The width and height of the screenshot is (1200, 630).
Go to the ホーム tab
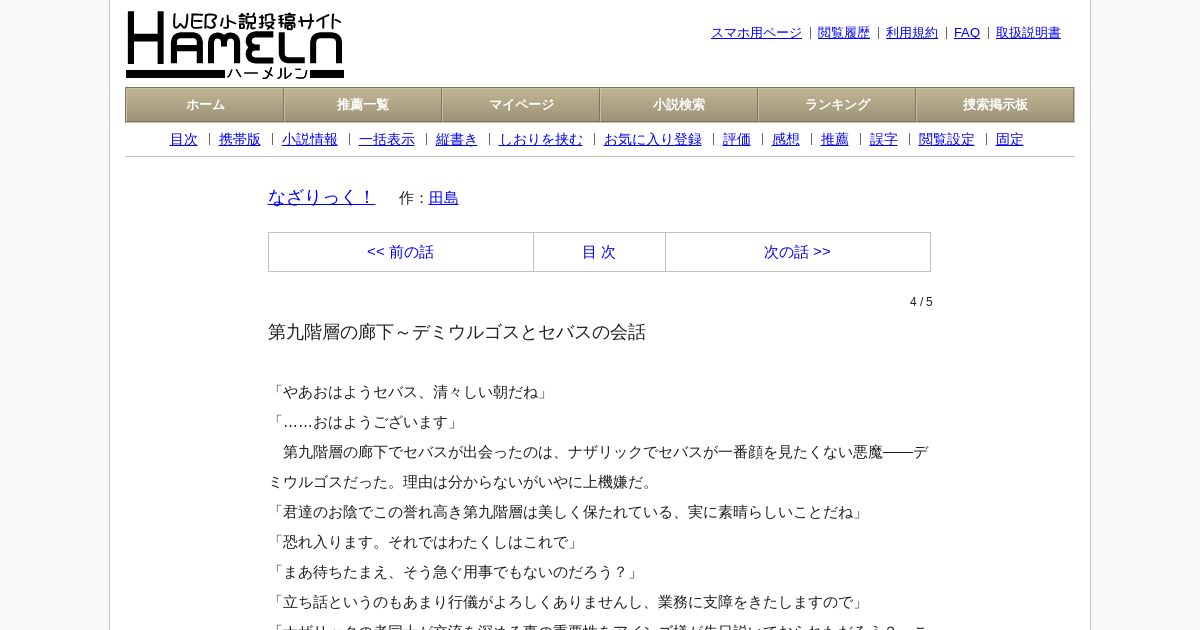[205, 105]
